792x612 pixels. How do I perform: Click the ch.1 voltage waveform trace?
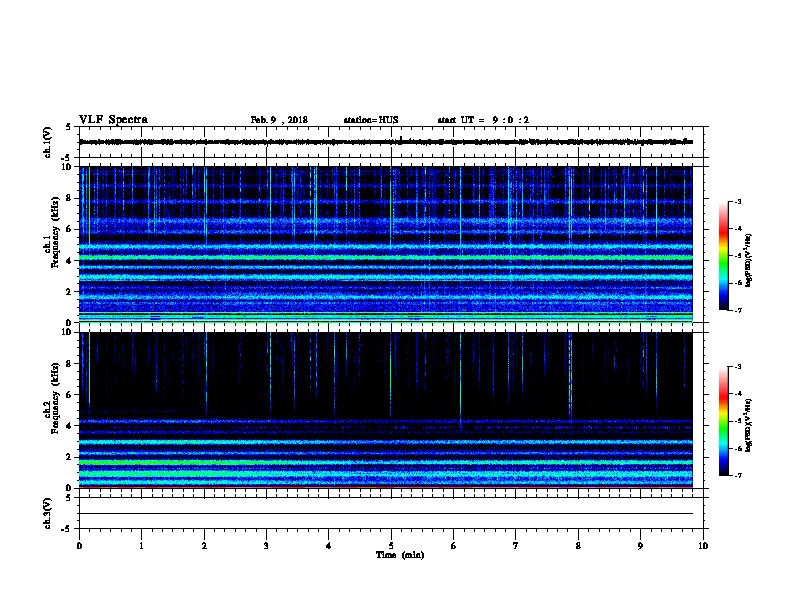[386, 142]
